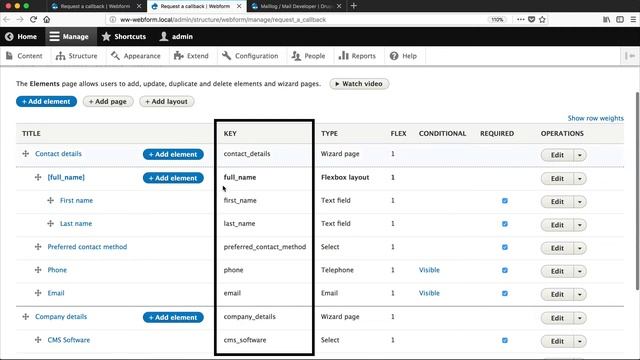This screenshot has width=640, height=360.
Task: Open the Pocket save icon
Action: point(531,19)
